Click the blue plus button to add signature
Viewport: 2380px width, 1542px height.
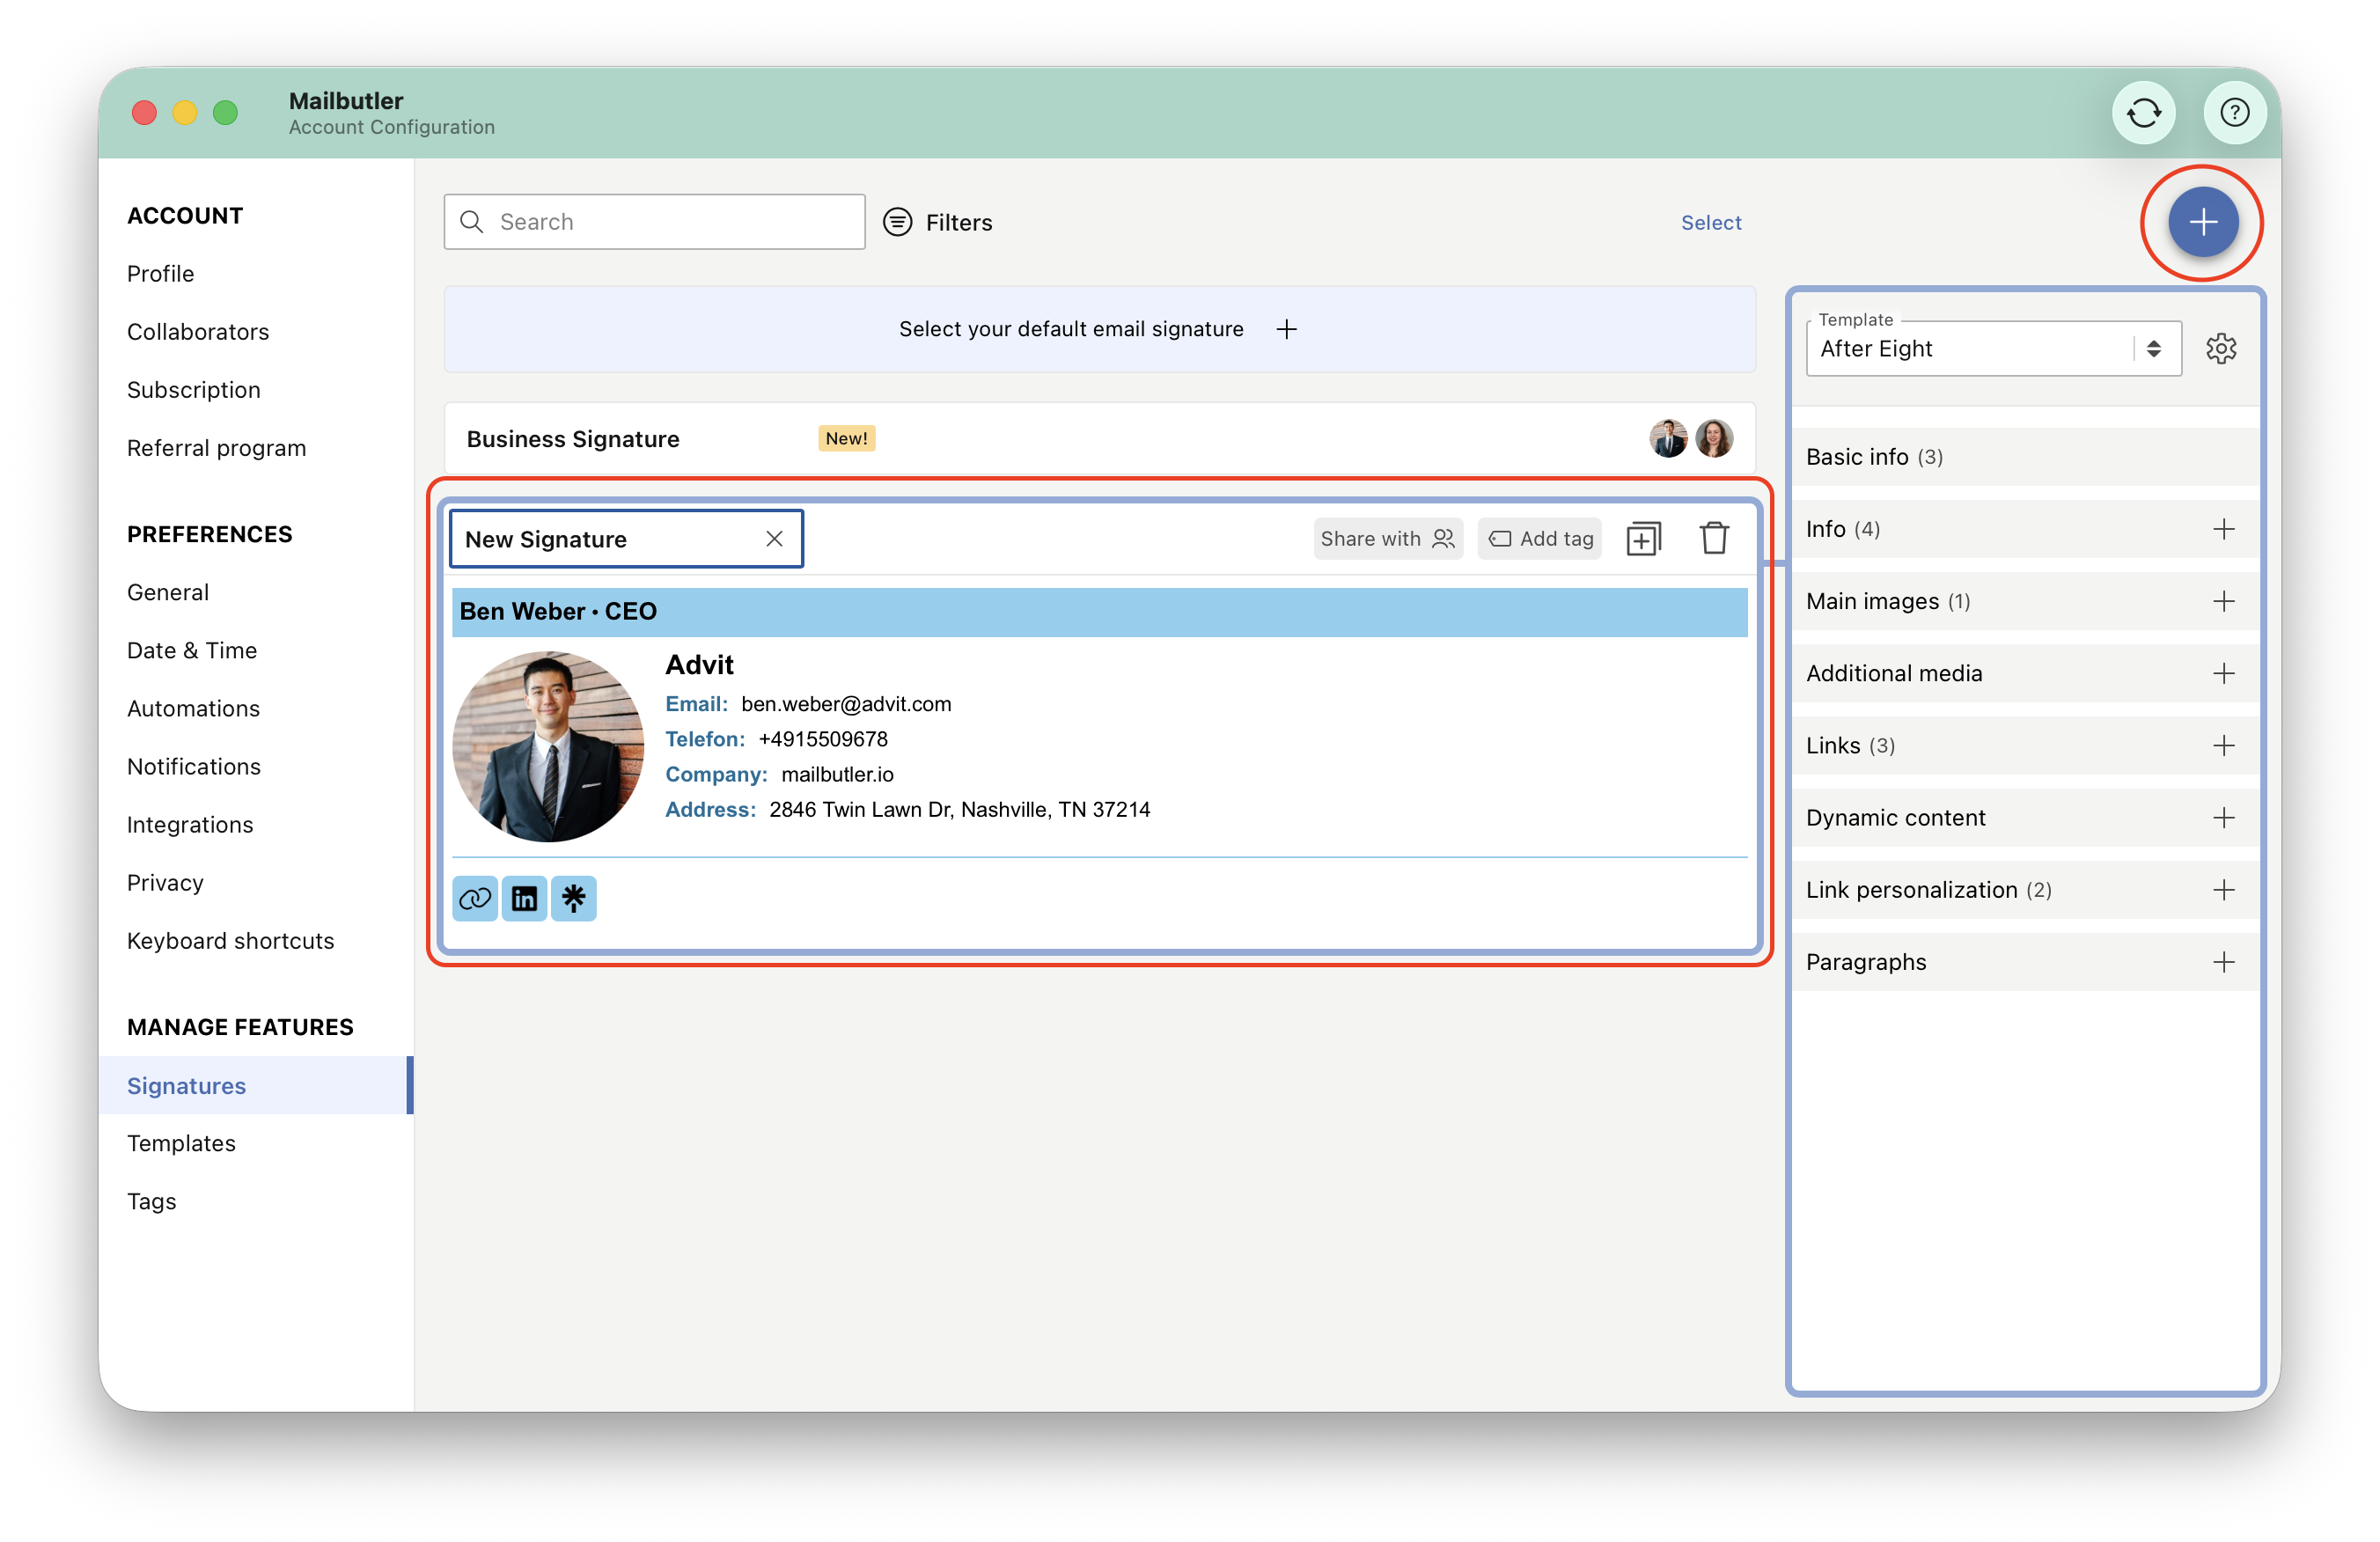point(2202,222)
